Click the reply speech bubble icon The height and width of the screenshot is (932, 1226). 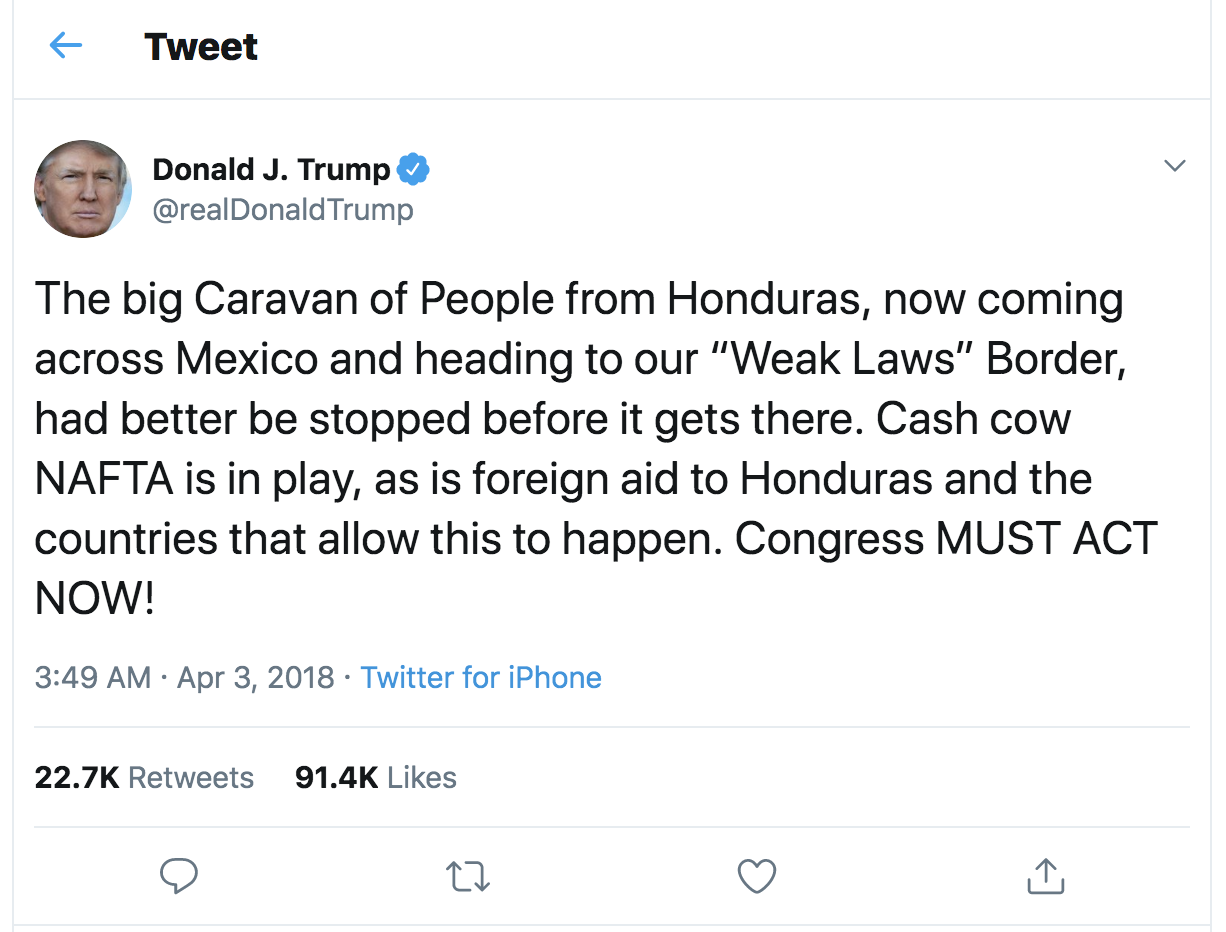click(x=179, y=876)
